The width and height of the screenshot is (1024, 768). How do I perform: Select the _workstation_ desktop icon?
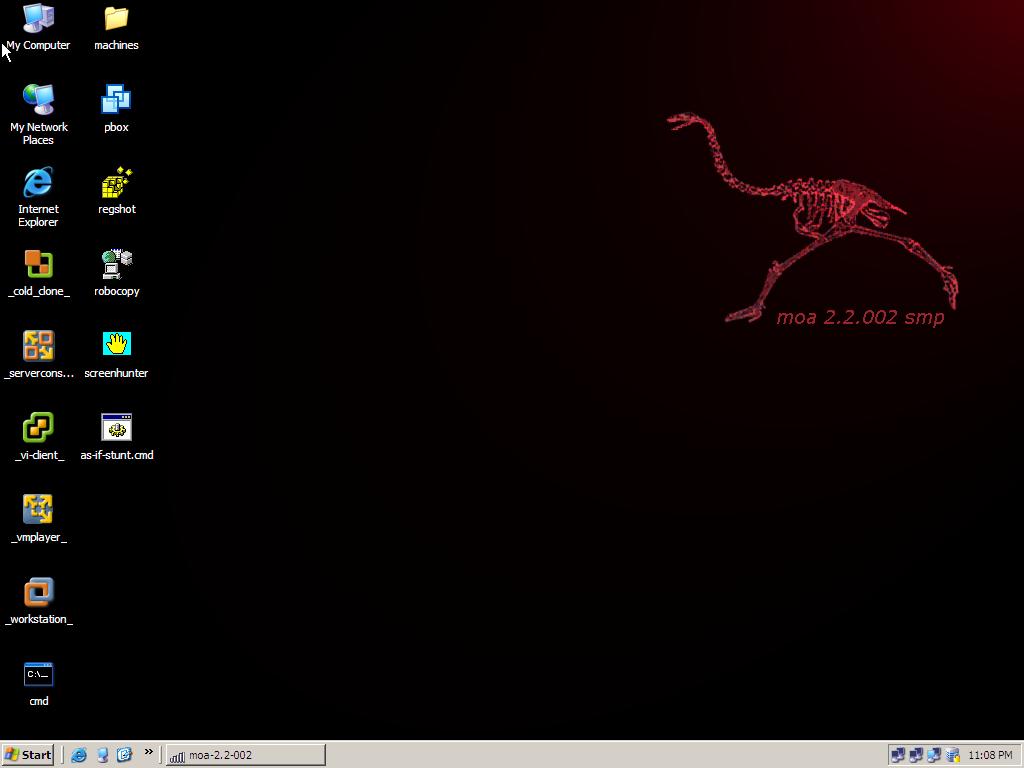coord(38,593)
